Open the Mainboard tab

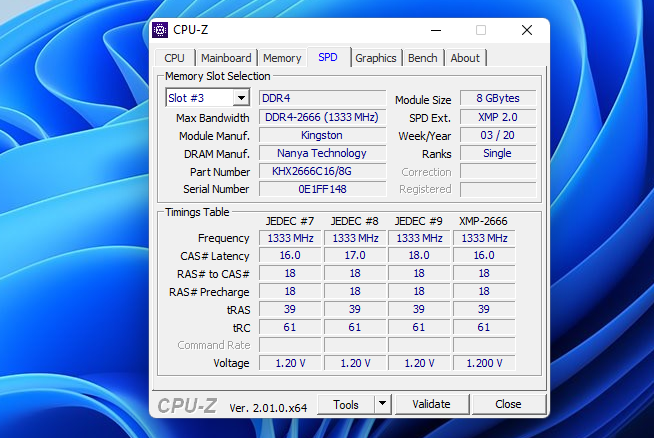pos(226,58)
